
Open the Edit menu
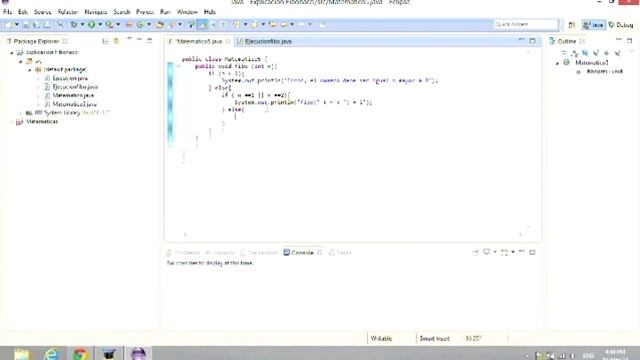[x=23, y=12]
